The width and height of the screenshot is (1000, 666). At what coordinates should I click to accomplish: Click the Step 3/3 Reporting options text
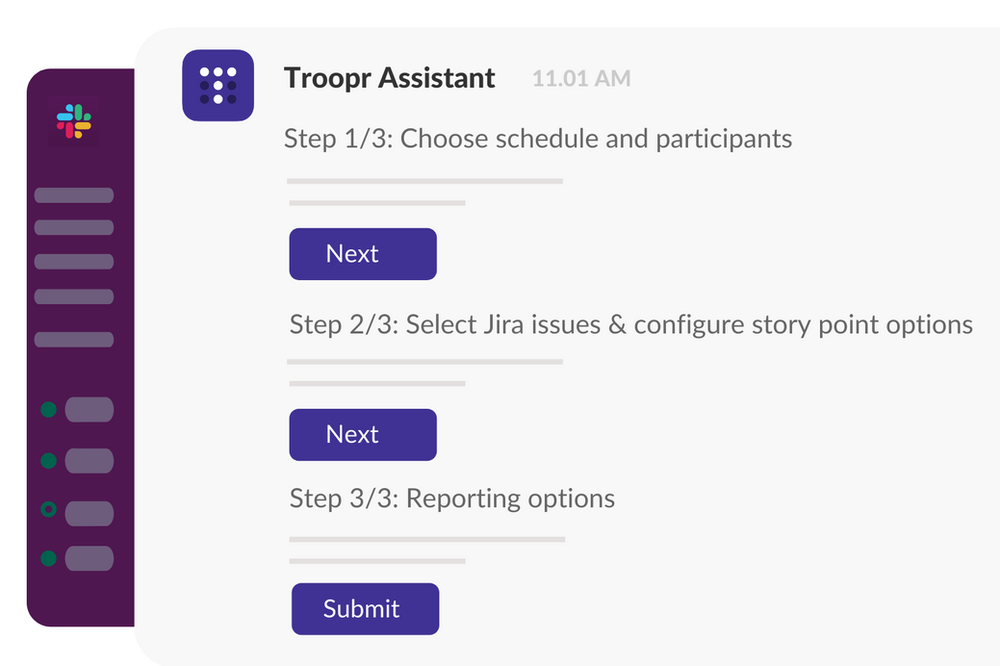click(x=452, y=498)
